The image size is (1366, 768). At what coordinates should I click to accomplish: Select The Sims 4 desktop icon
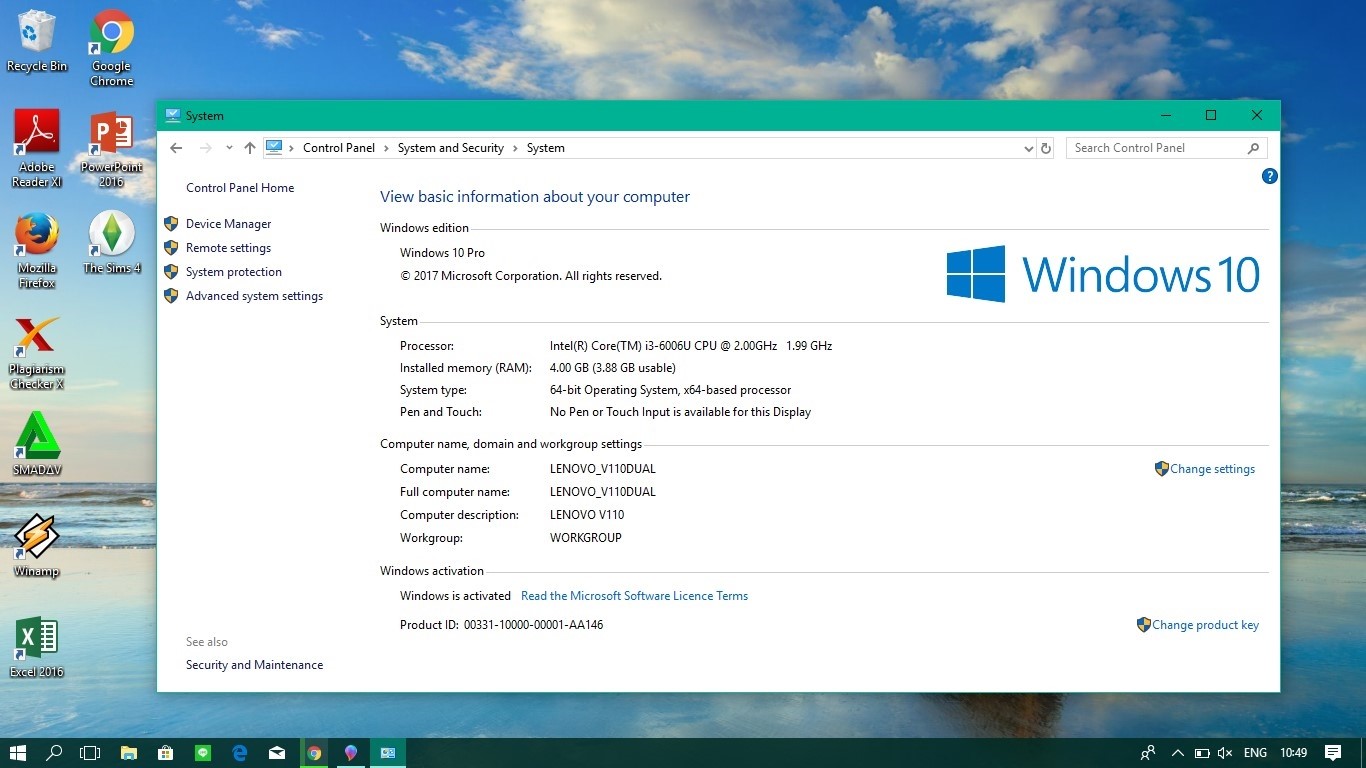point(112,243)
